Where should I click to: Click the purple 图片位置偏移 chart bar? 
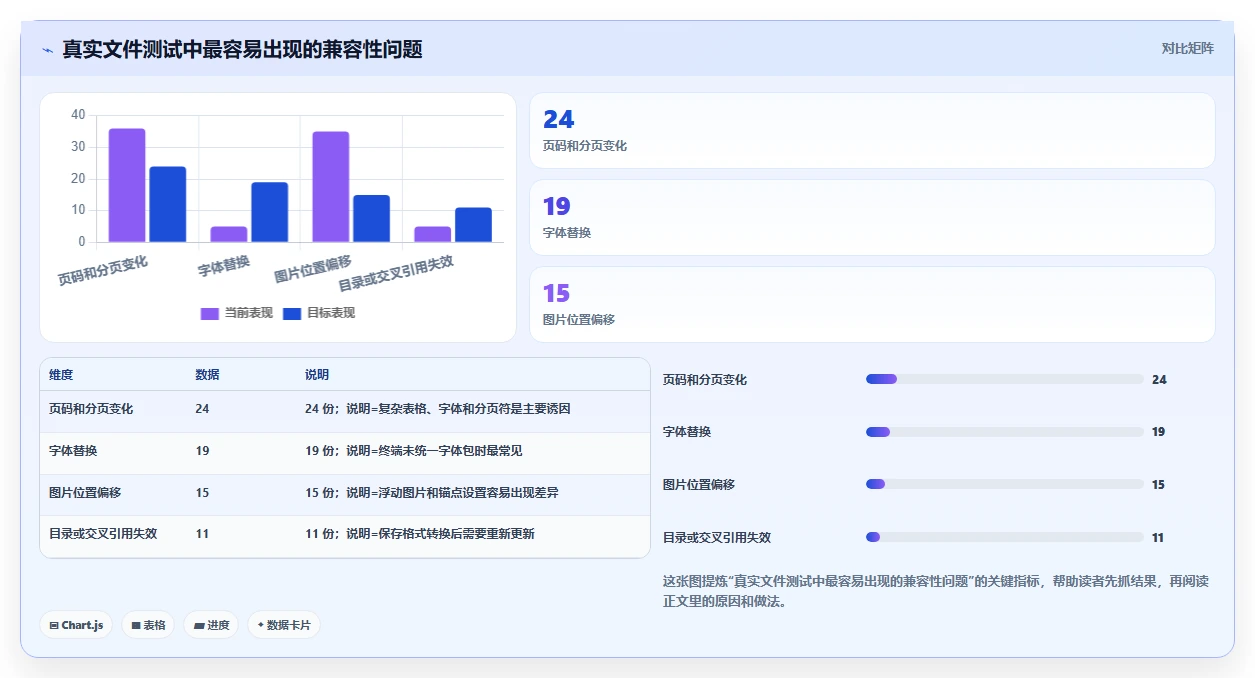pos(331,187)
